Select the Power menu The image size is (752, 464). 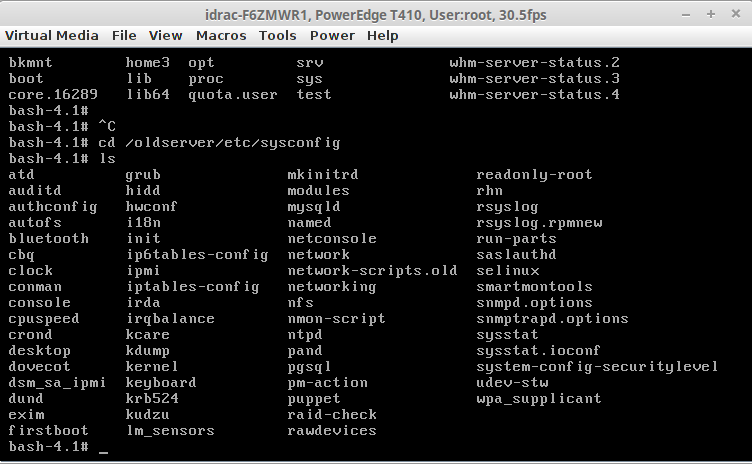tap(332, 35)
